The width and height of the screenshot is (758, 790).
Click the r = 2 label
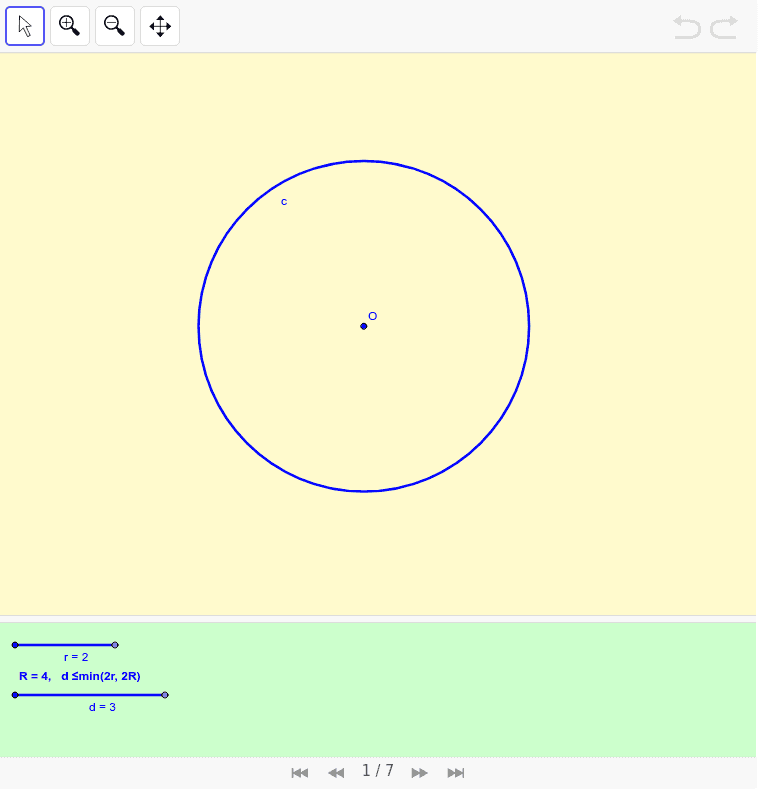(76, 657)
